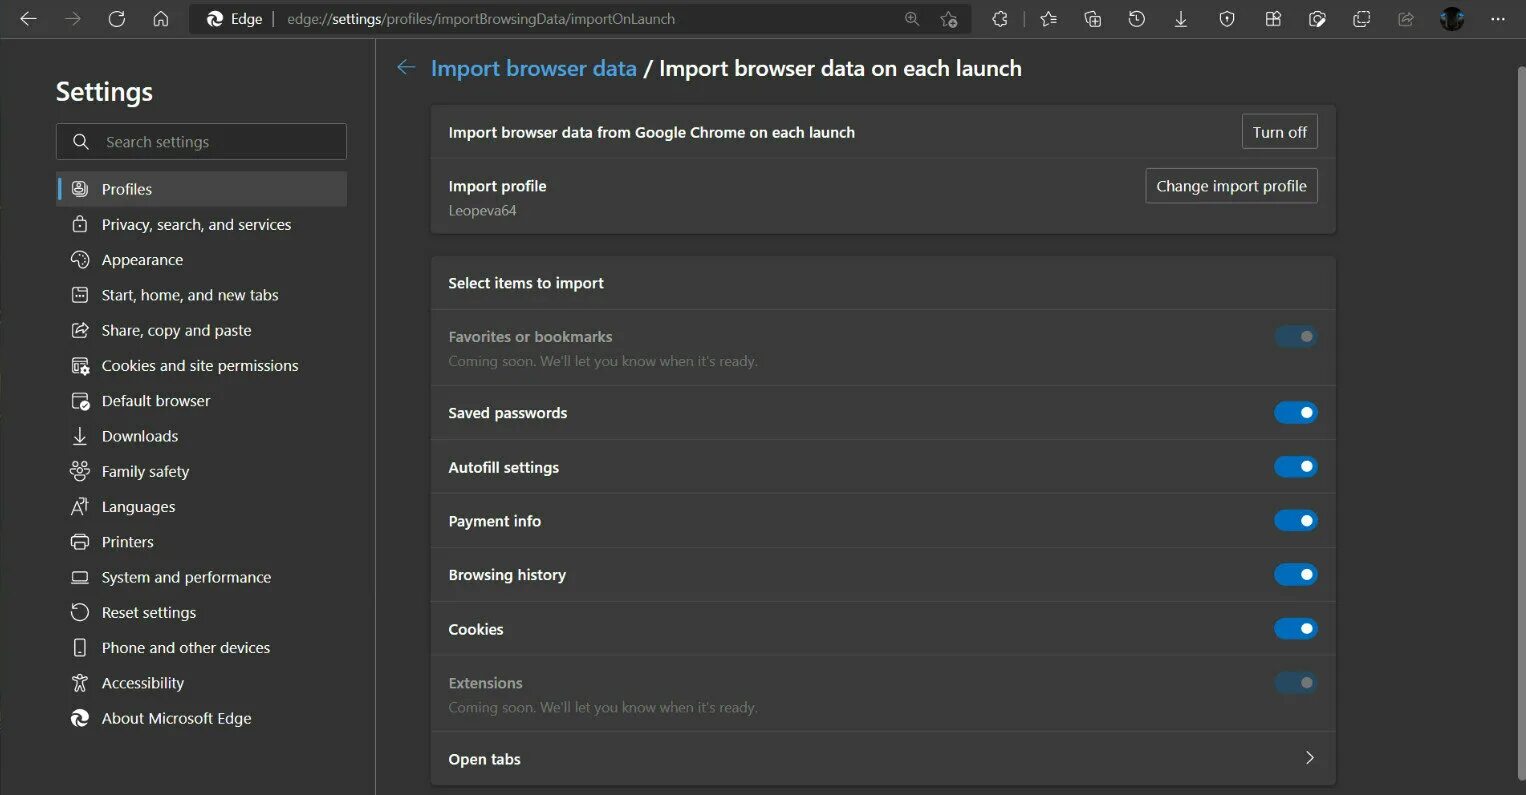Open Languages settings
The height and width of the screenshot is (795, 1526).
pos(202,507)
